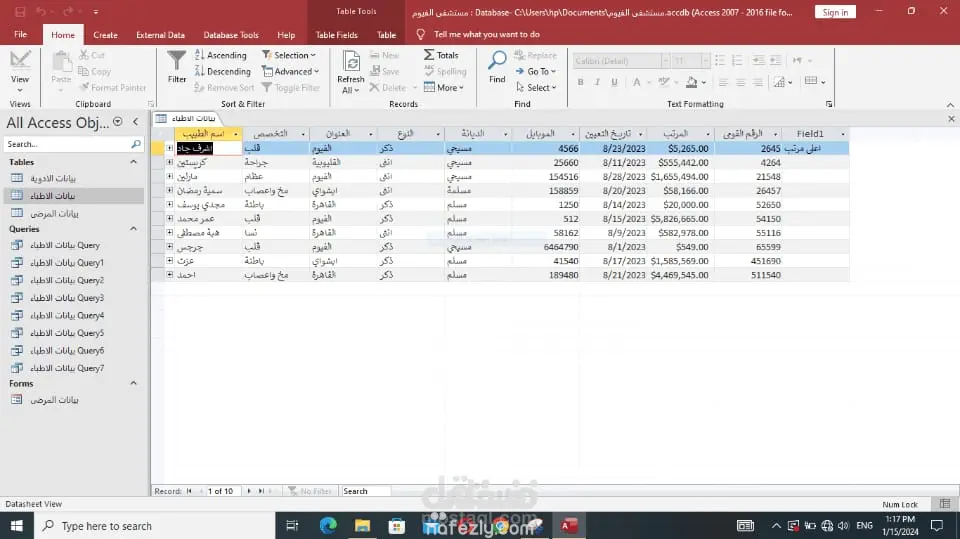Collapse the Forms group in navigation pane
This screenshot has width=960, height=539.
(x=133, y=383)
